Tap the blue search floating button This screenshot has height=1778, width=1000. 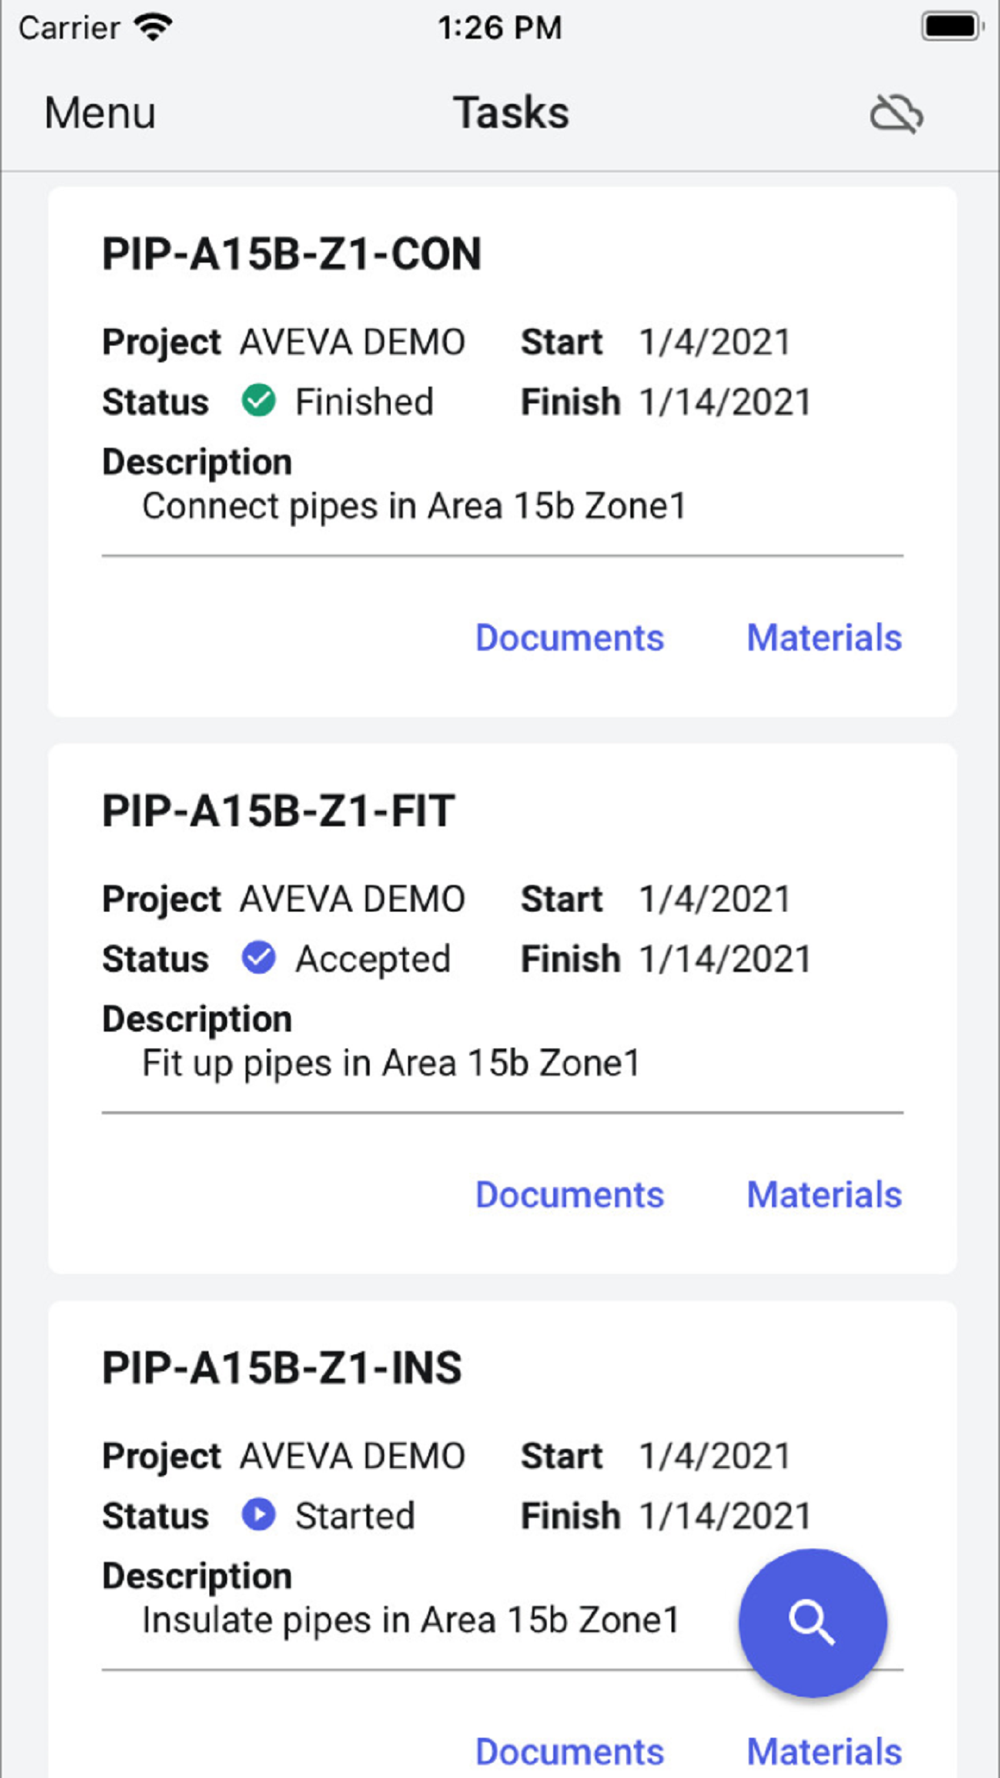[812, 1622]
